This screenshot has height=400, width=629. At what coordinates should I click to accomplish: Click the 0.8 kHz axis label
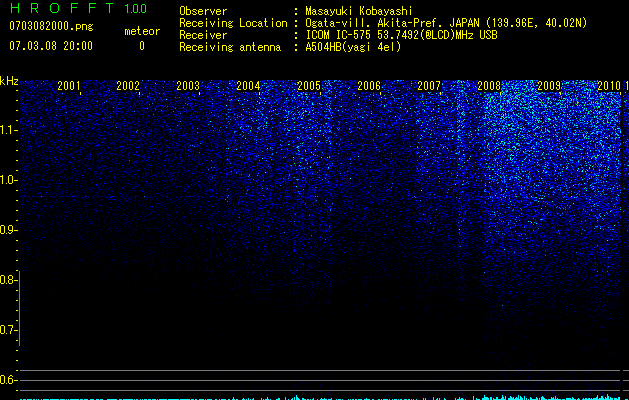pyautogui.click(x=8, y=280)
